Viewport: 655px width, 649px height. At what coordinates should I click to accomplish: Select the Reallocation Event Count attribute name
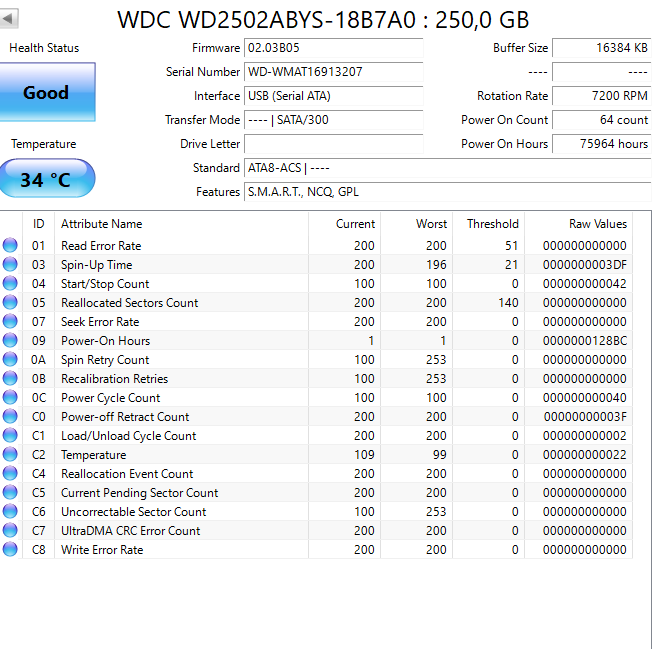pos(127,474)
